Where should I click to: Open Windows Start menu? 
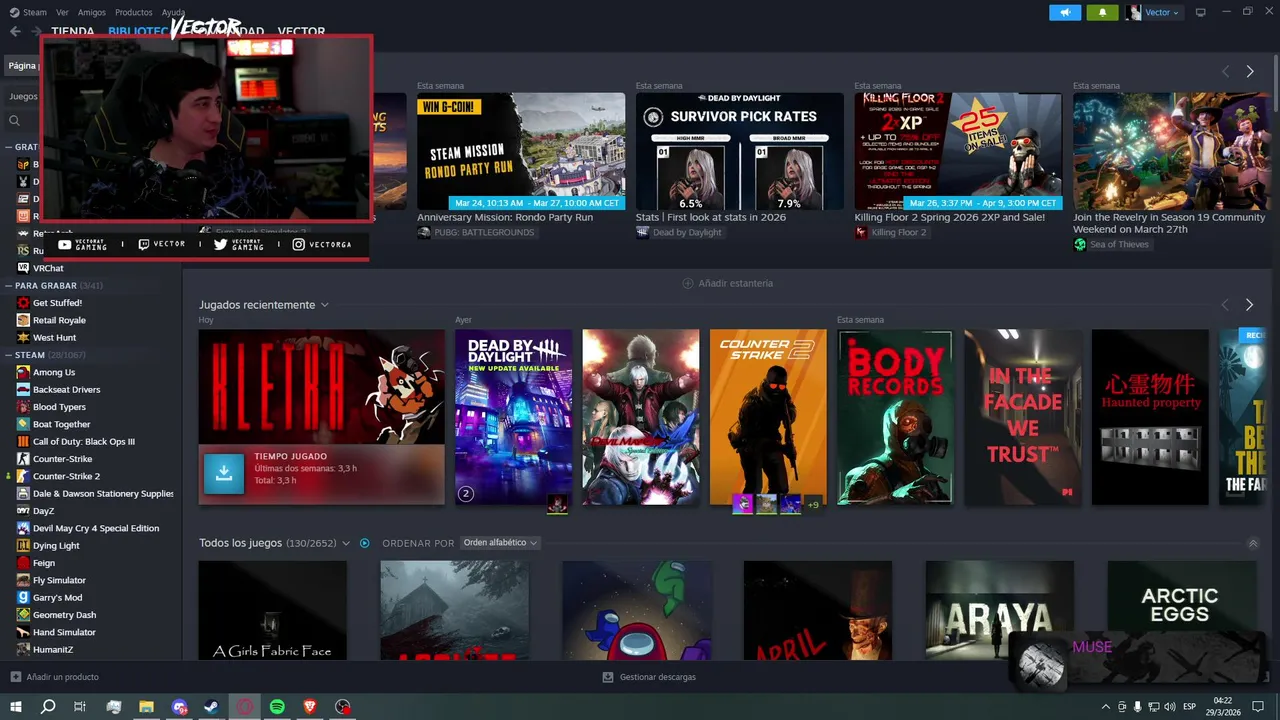click(x=16, y=707)
